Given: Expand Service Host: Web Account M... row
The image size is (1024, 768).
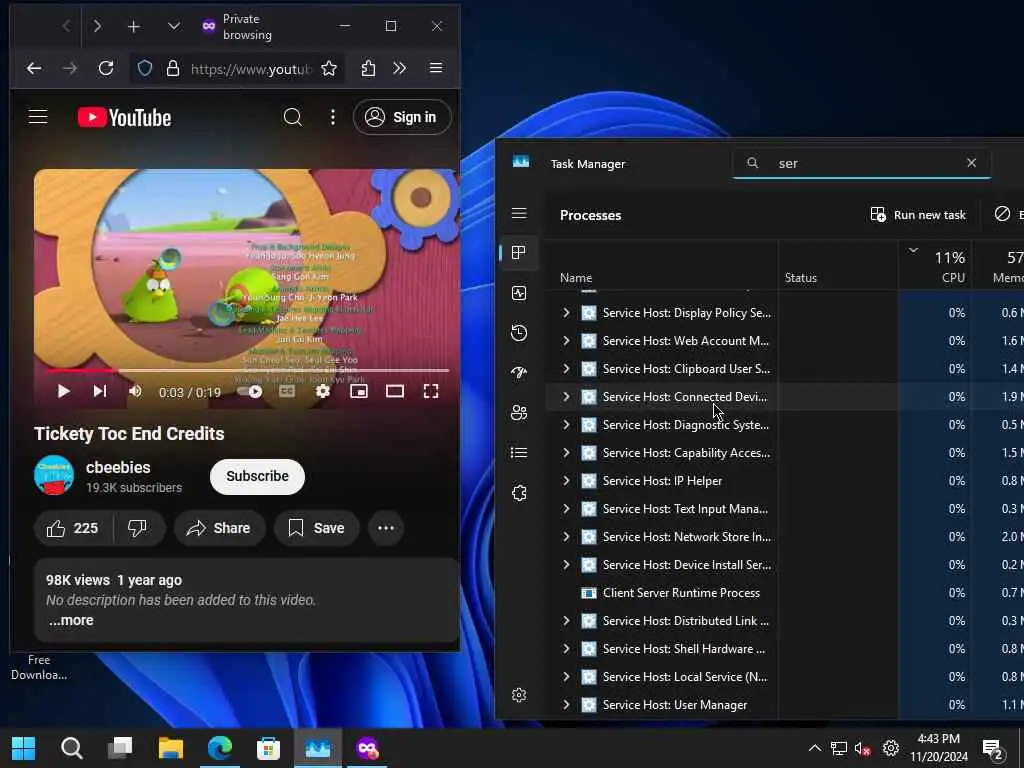Looking at the screenshot, I should tap(566, 341).
